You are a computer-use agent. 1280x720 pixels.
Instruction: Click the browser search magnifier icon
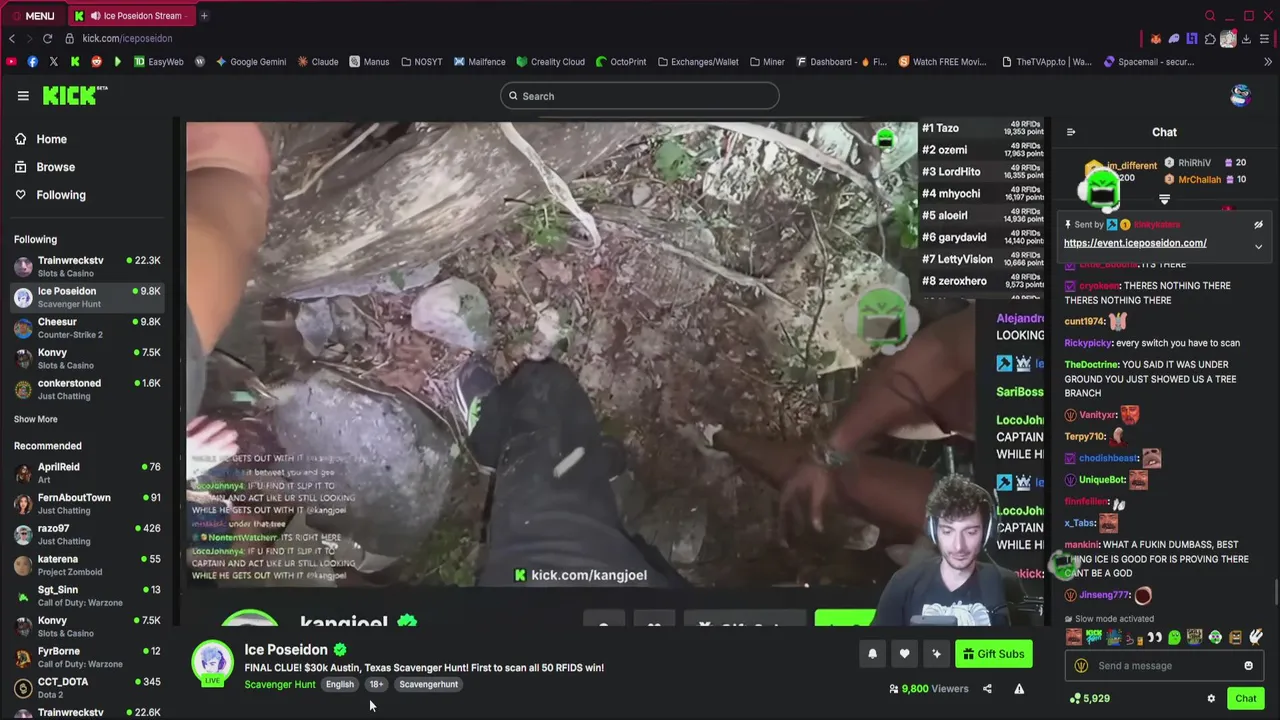(x=1210, y=16)
